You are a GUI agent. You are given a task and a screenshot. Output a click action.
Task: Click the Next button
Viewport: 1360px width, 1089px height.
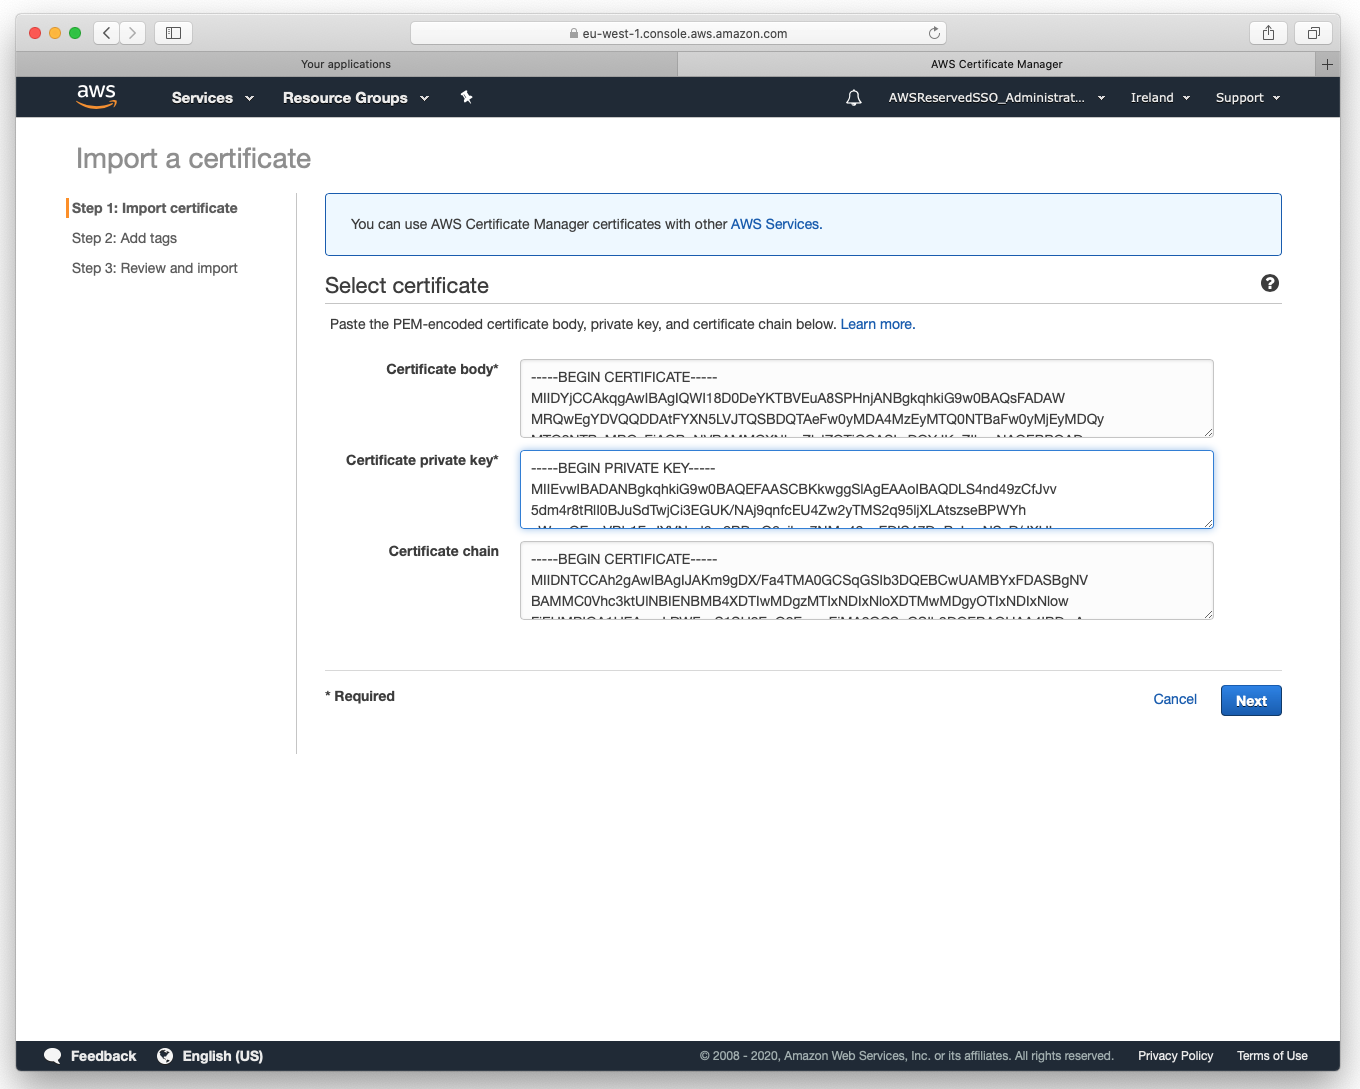click(1251, 700)
